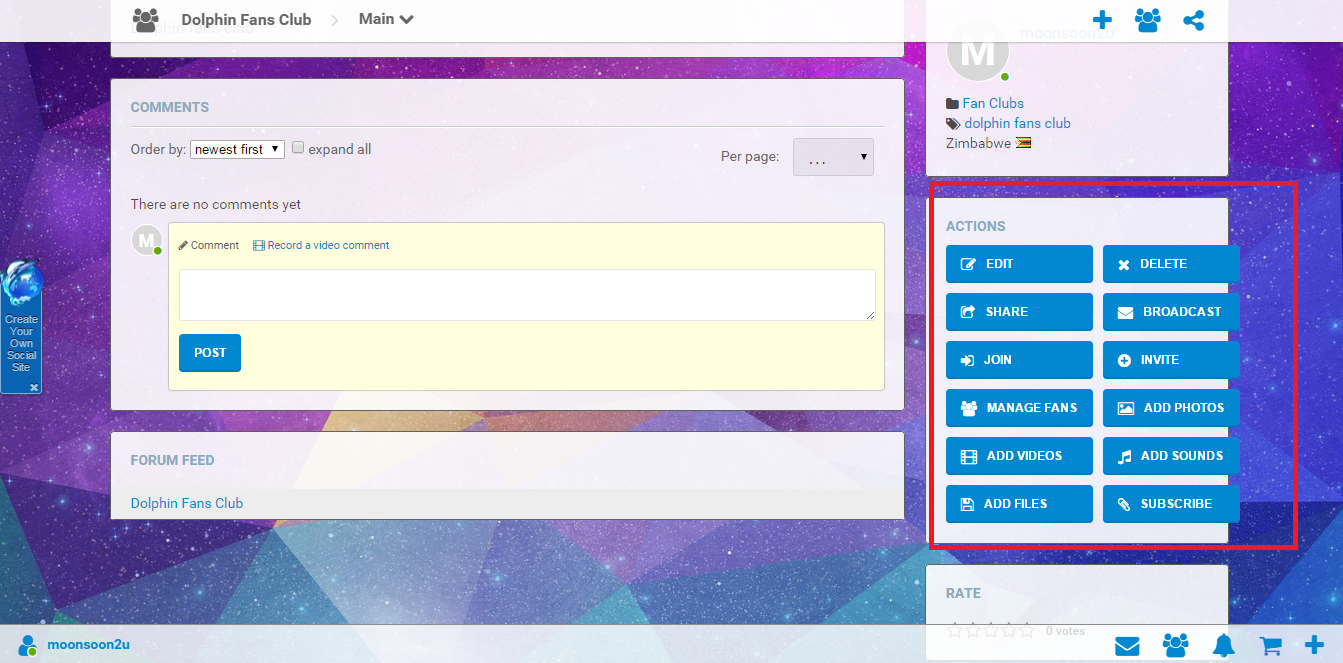Click the Join action button
The height and width of the screenshot is (663, 1343).
tap(1019, 360)
